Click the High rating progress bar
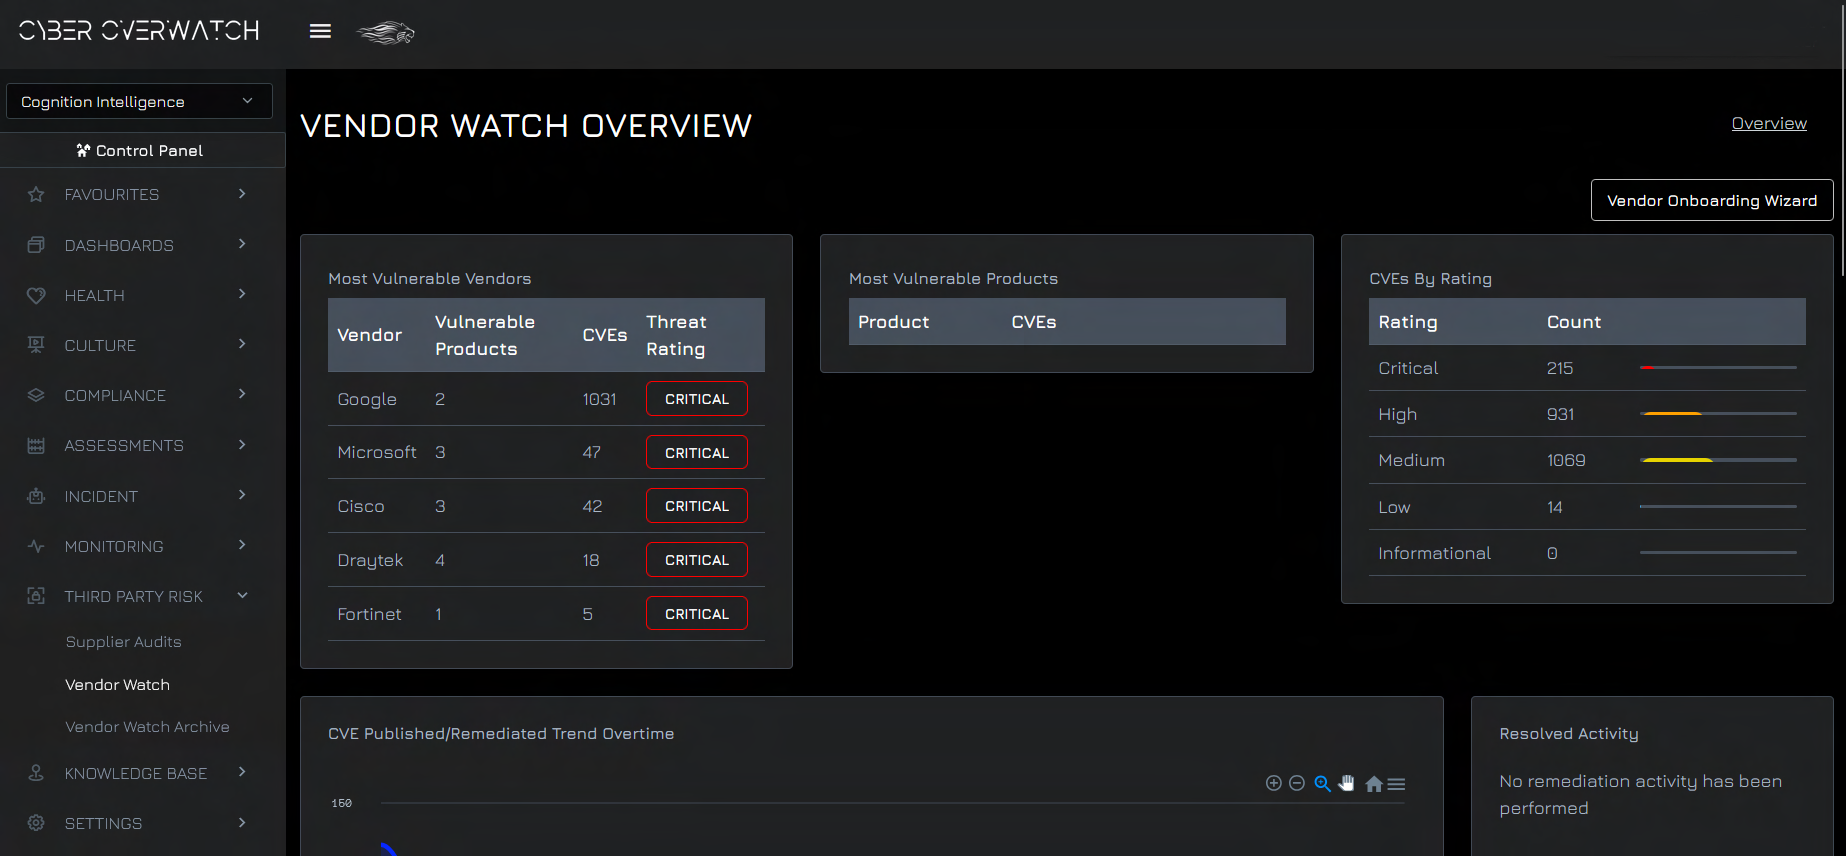Screen dimensions: 1846x856 [x=1718, y=414]
